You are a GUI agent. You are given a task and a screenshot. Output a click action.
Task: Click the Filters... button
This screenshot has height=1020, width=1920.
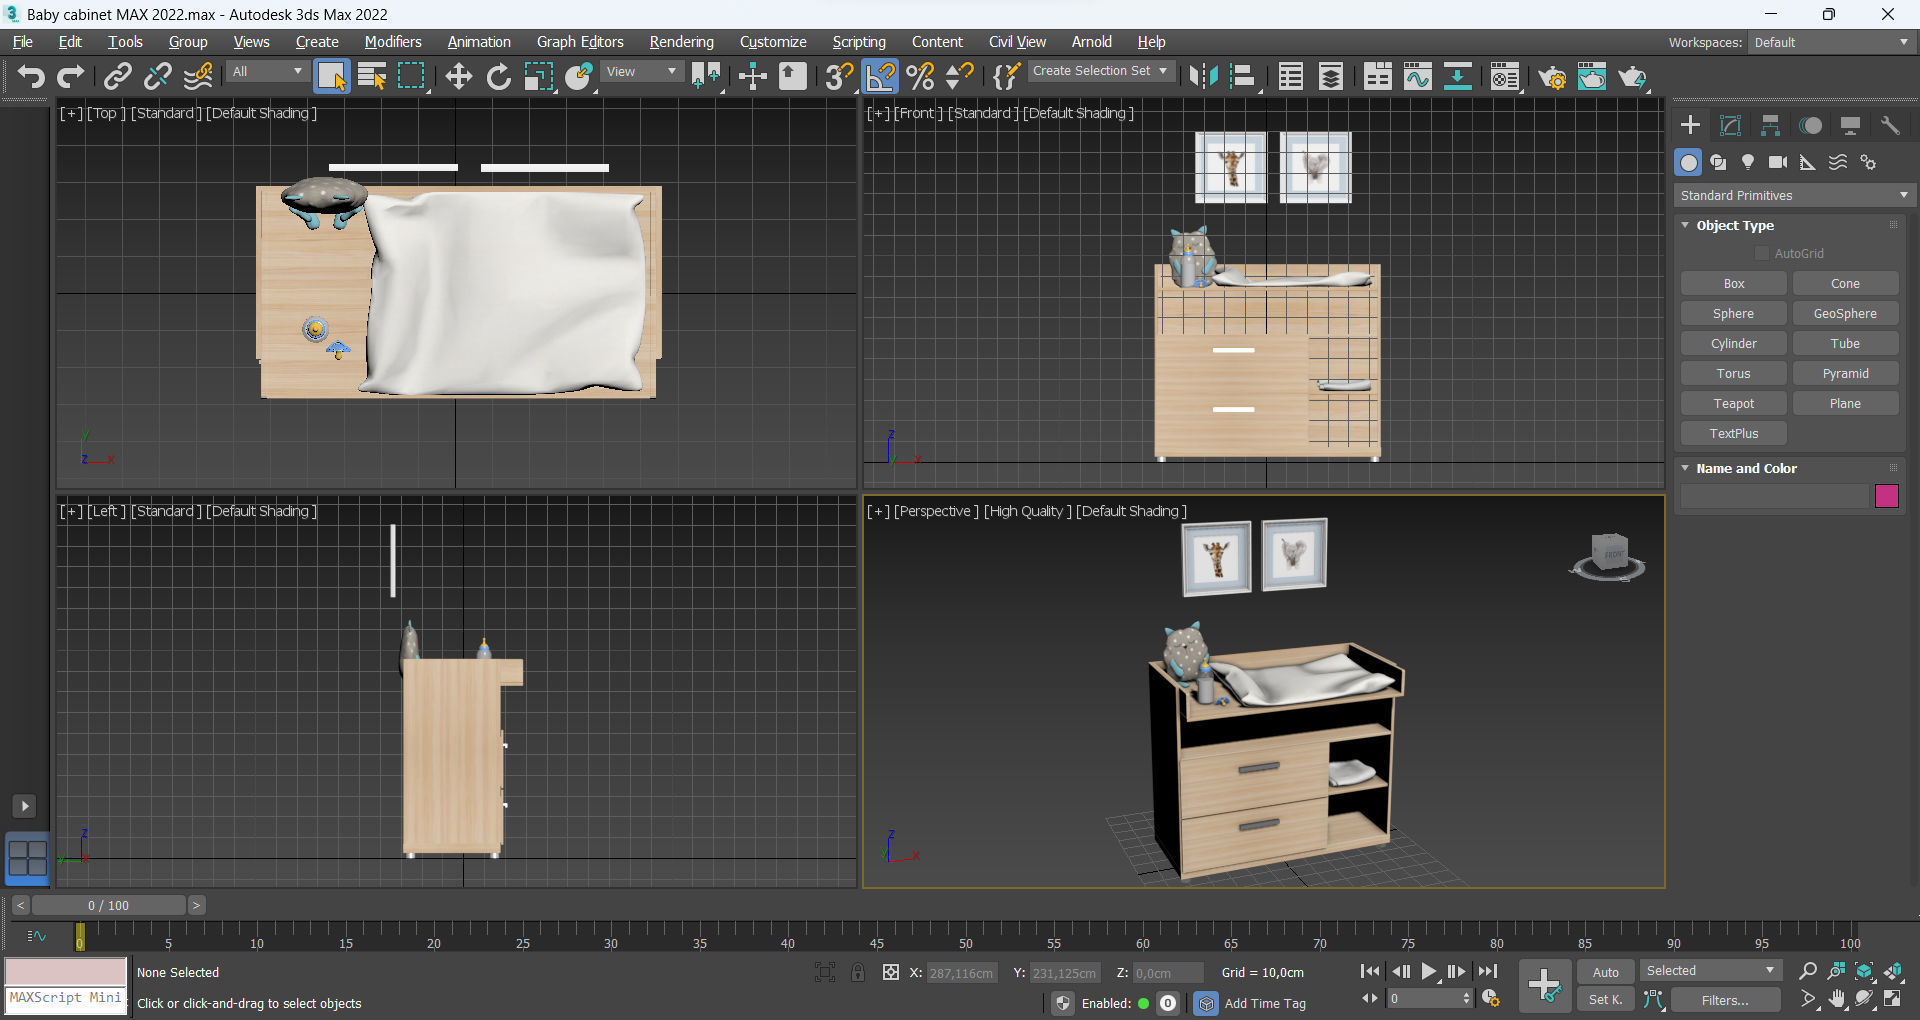pyautogui.click(x=1725, y=1000)
